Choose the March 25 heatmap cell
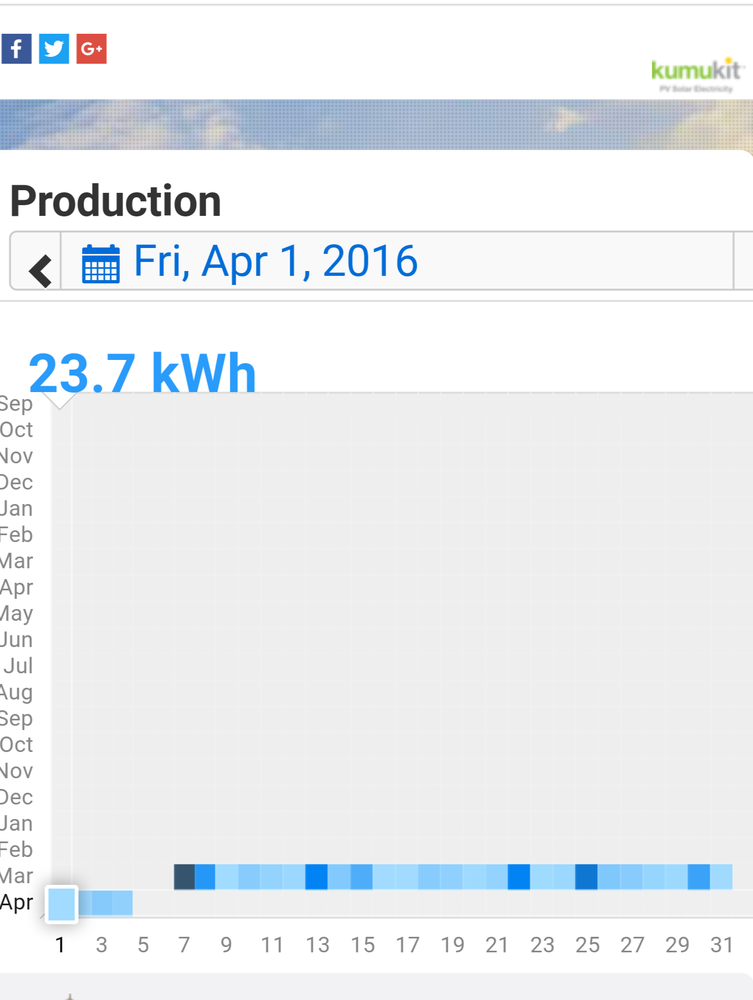 pos(586,877)
